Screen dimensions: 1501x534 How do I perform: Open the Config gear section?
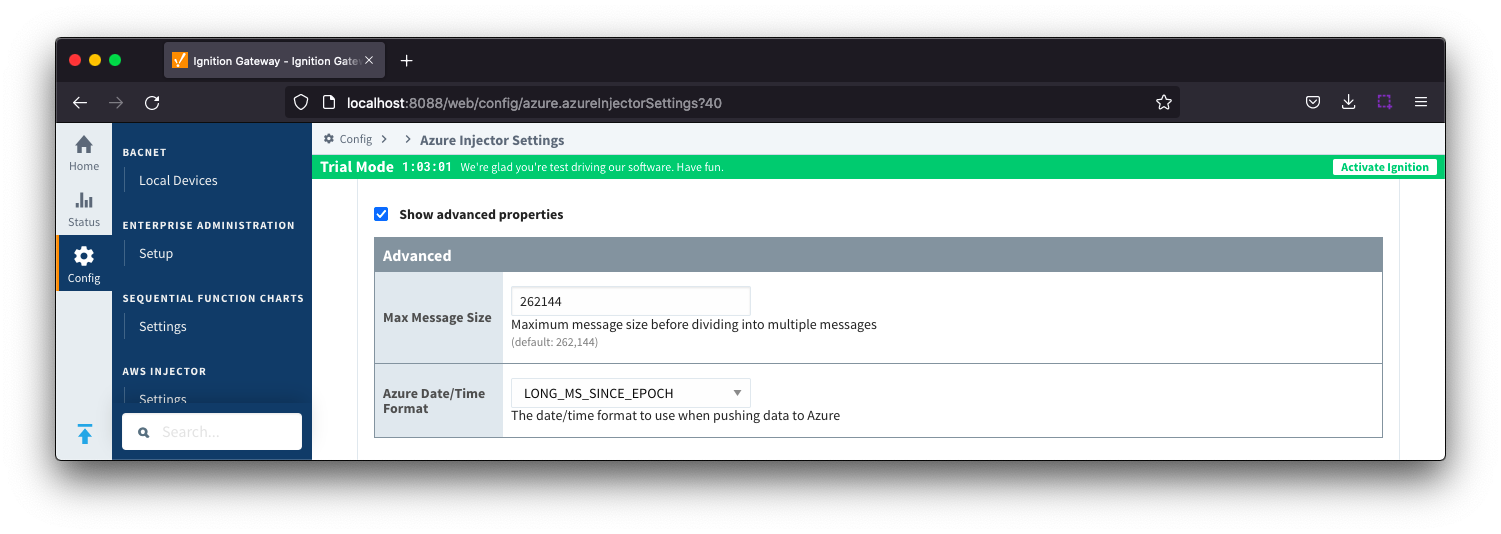84,263
